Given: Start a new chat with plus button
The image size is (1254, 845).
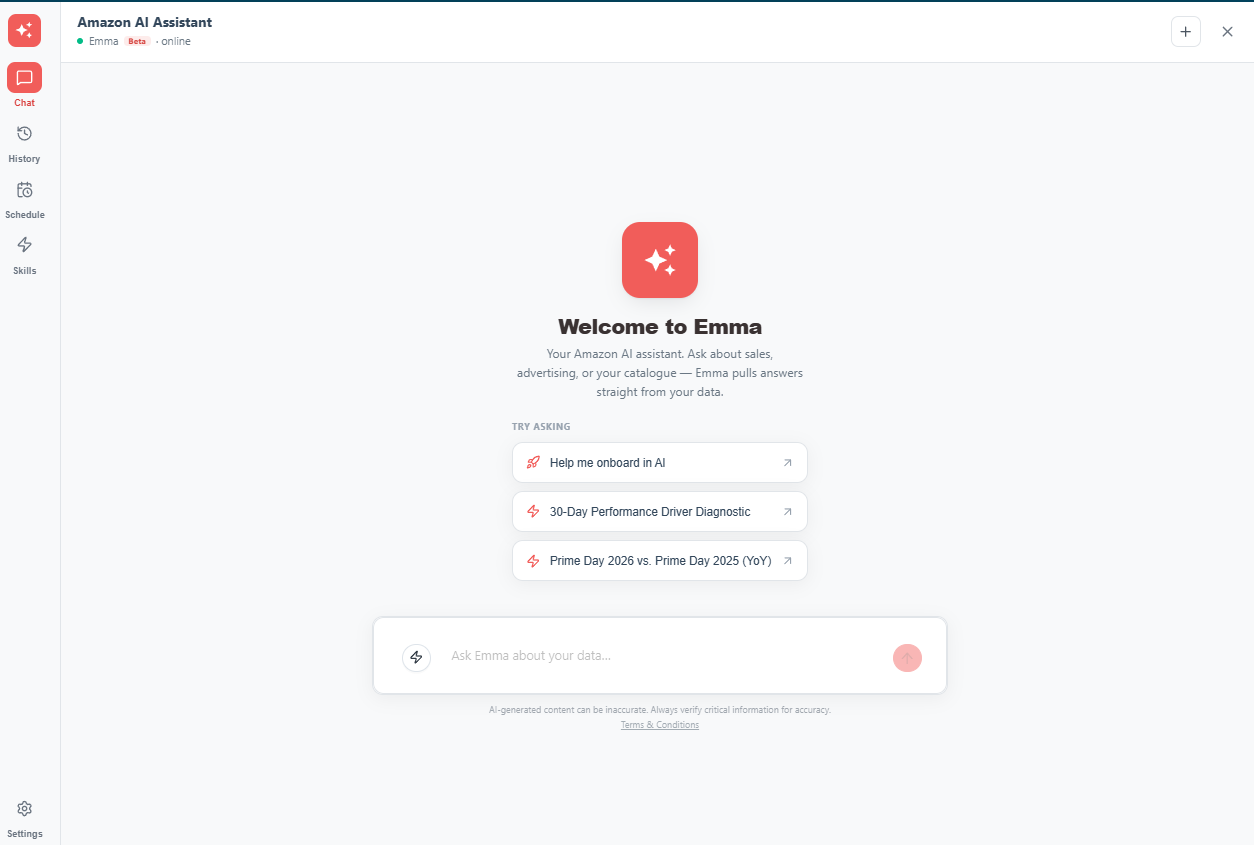Looking at the screenshot, I should pos(1186,31).
